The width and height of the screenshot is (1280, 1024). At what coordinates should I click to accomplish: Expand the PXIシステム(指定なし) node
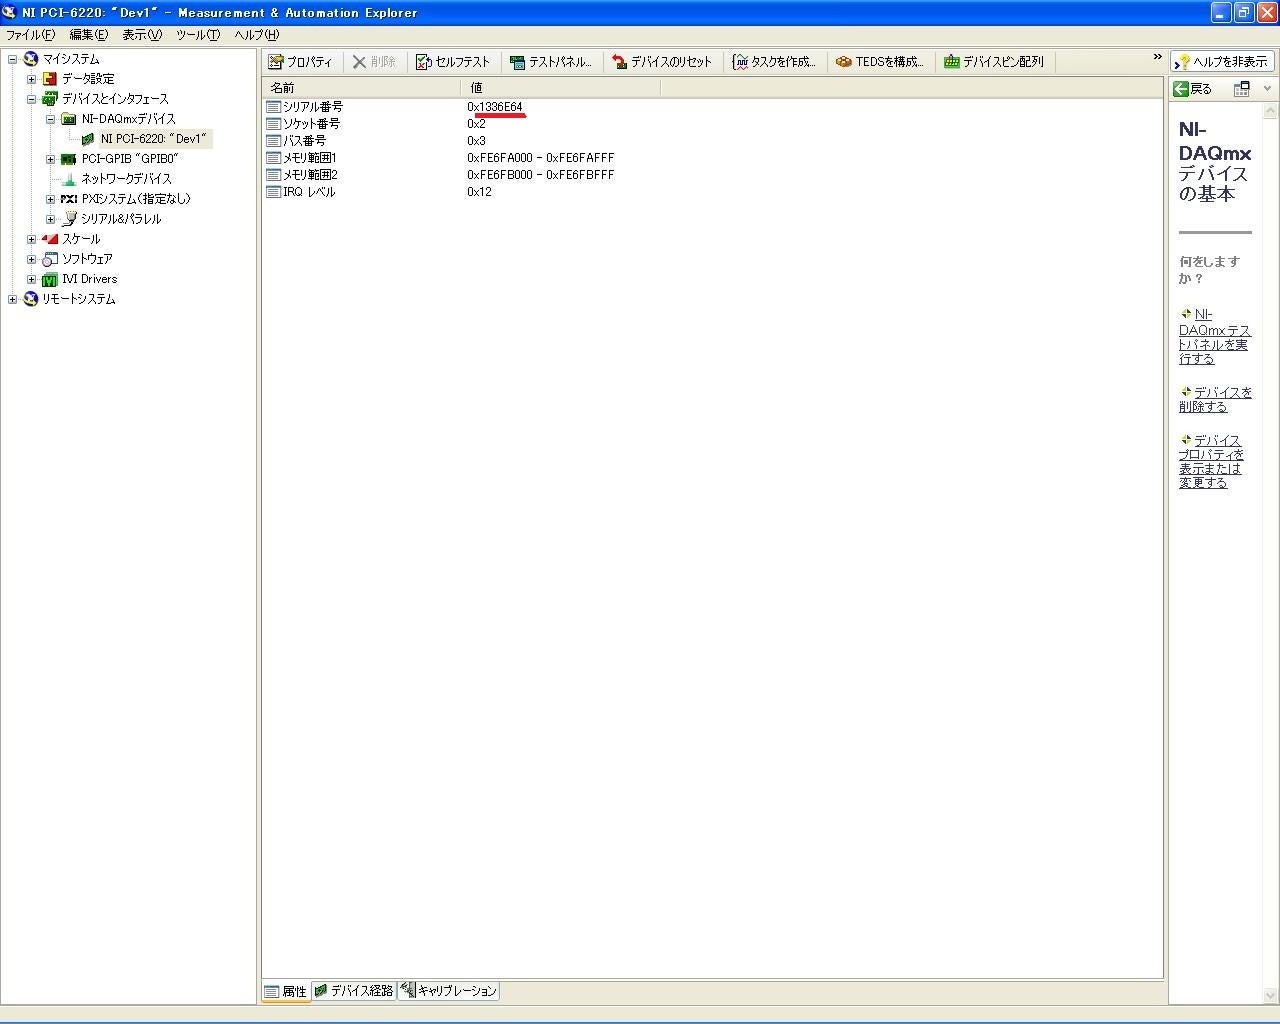50,199
